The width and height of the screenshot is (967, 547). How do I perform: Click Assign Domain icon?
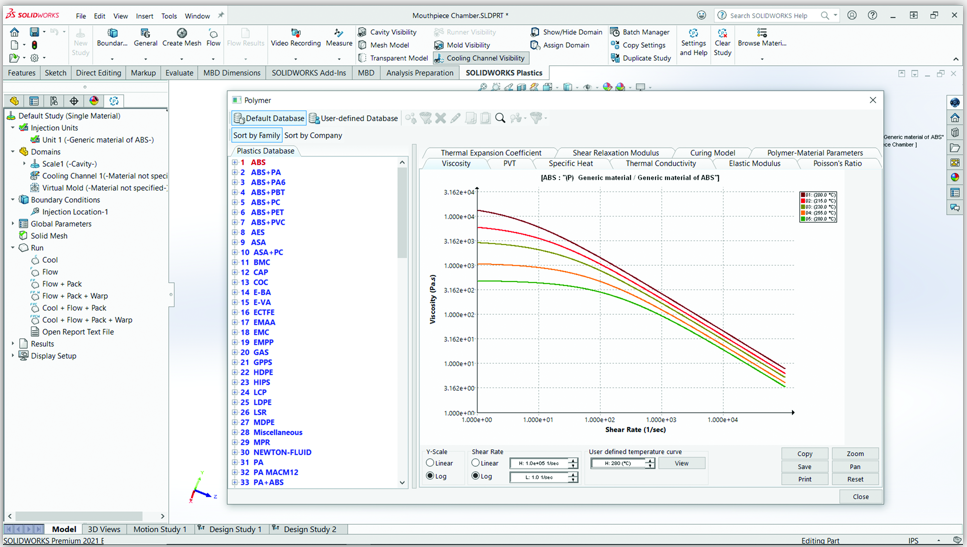tap(535, 45)
